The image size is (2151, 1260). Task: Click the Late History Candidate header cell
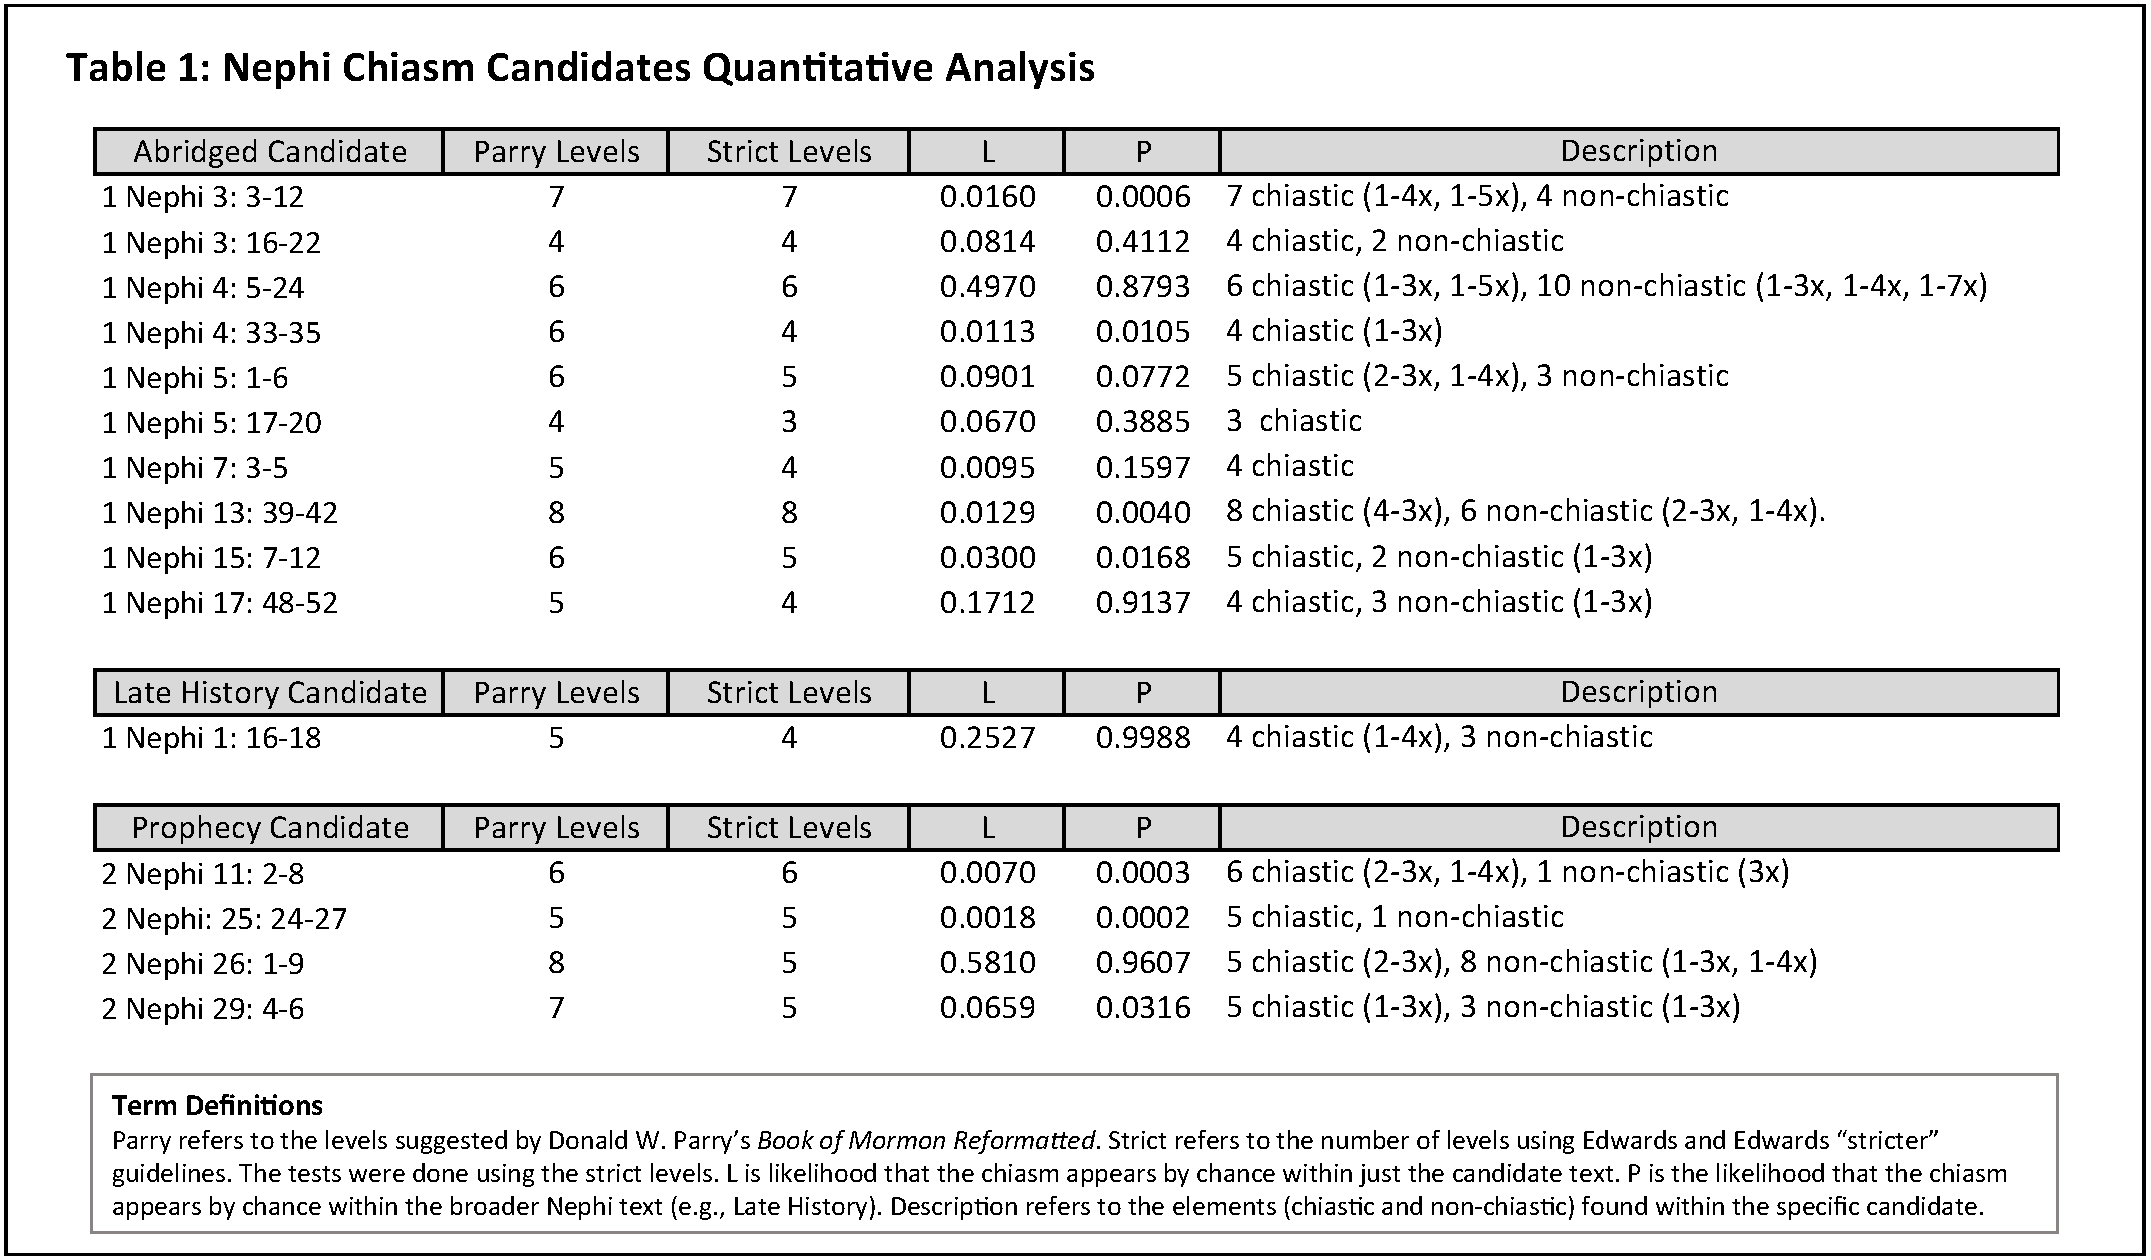270,693
